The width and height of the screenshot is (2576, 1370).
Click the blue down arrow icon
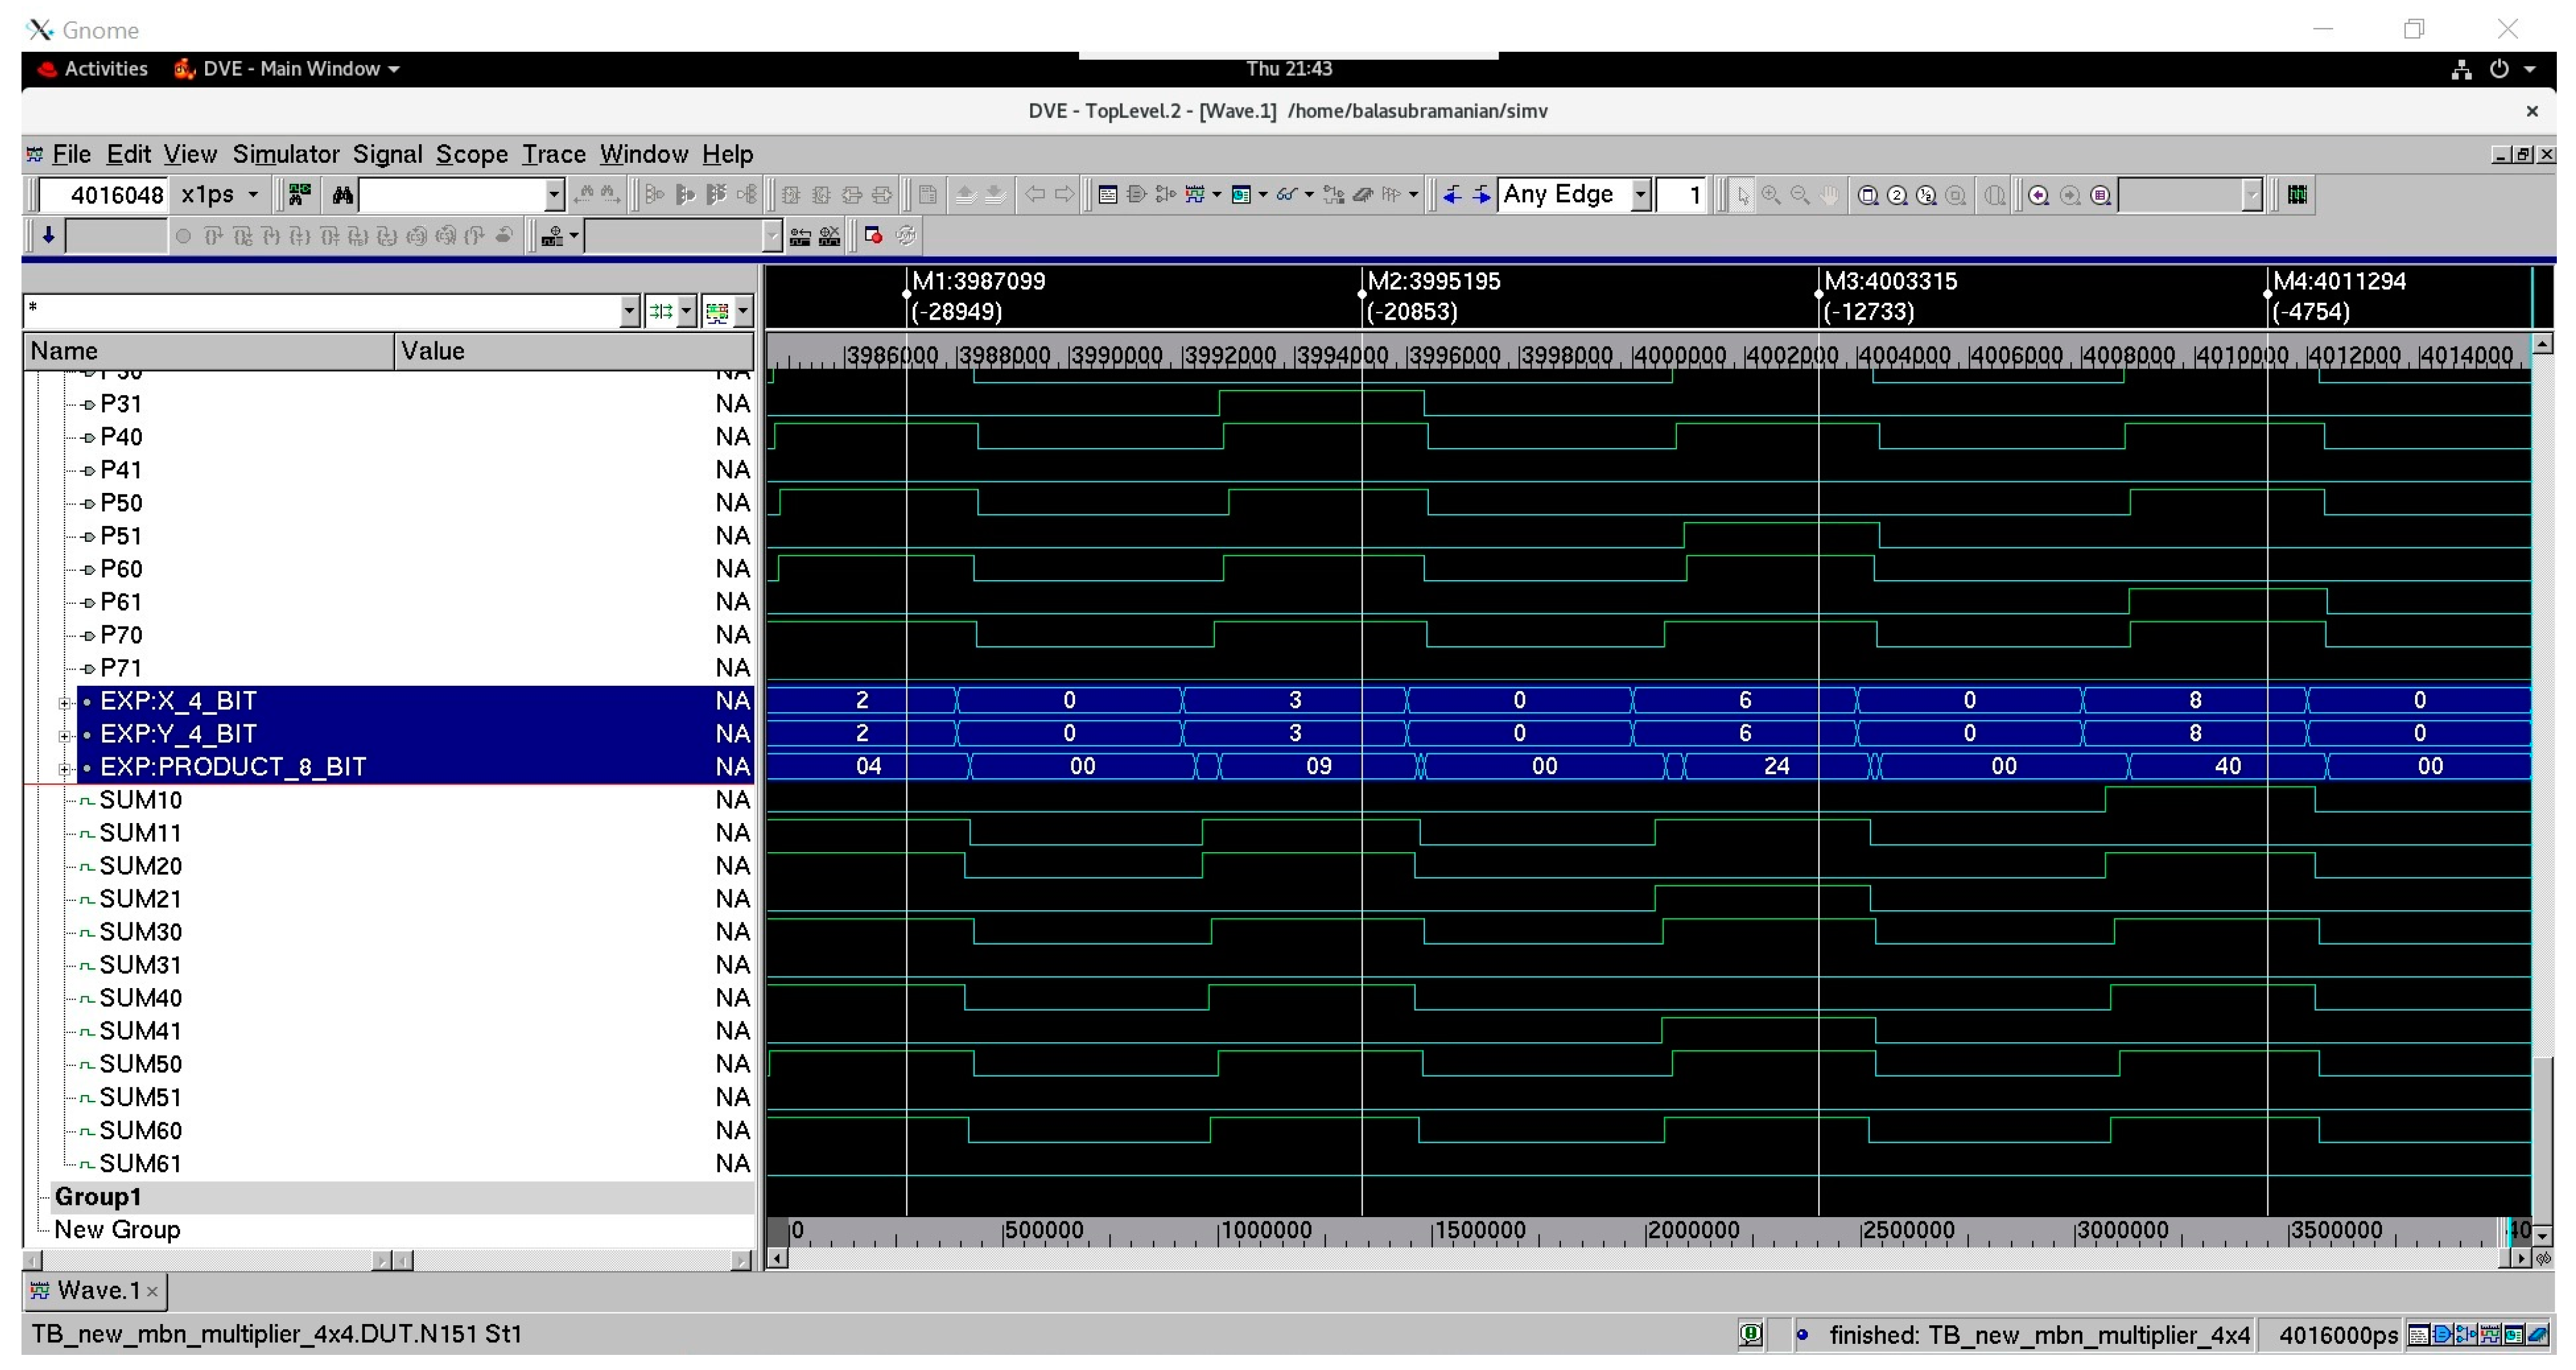(48, 236)
